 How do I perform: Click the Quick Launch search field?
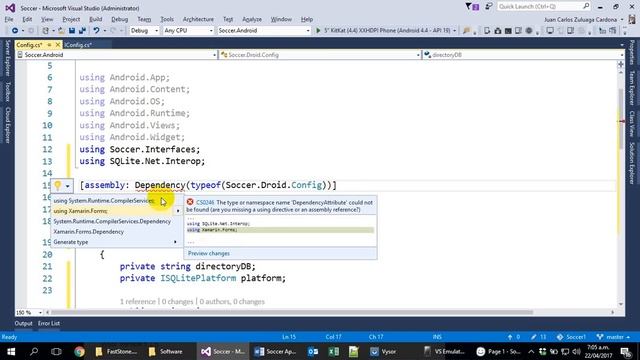(544, 7)
